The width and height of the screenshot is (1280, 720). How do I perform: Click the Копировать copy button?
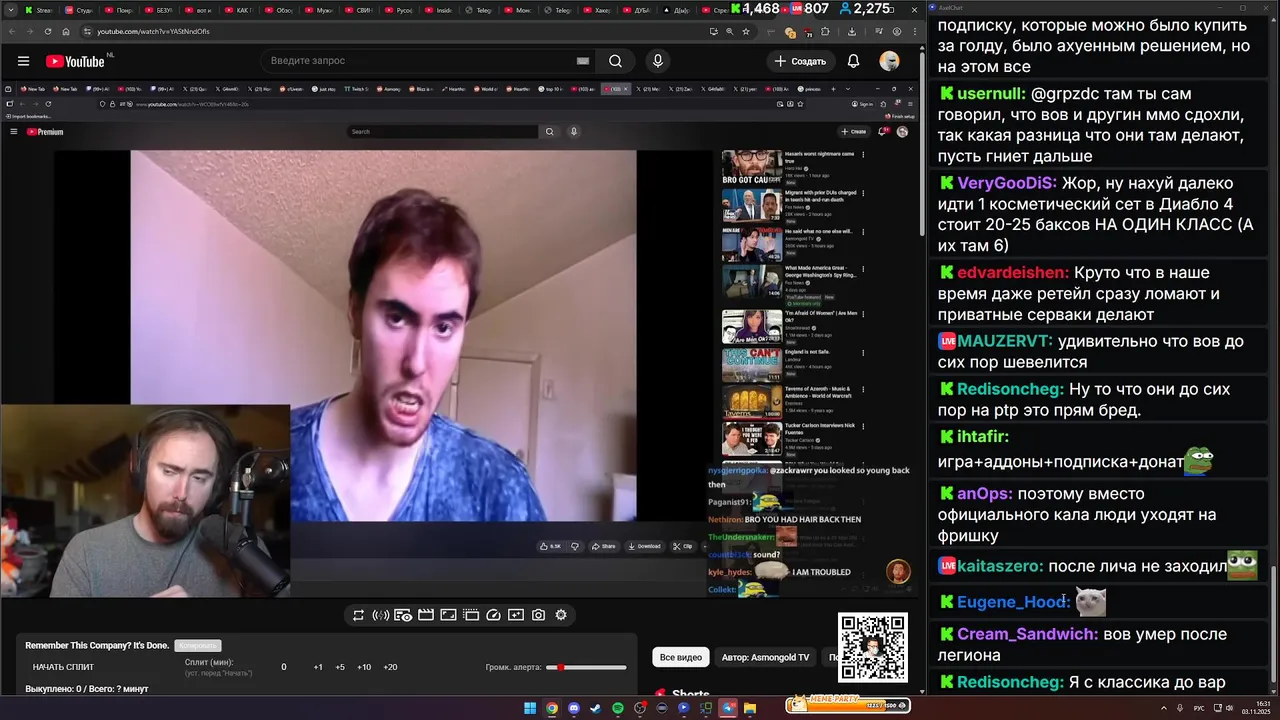[197, 646]
